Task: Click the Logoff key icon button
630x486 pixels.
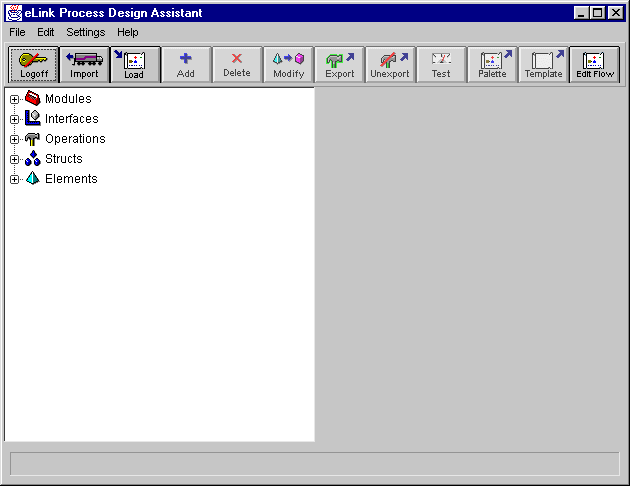Action: [x=34, y=65]
